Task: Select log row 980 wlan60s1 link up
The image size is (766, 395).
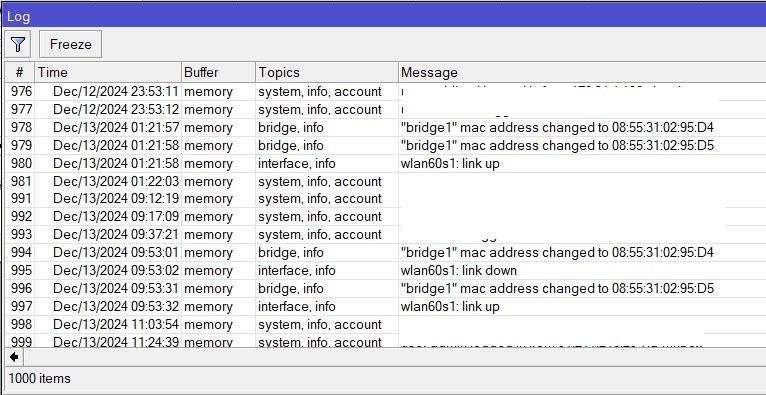Action: tap(385, 164)
